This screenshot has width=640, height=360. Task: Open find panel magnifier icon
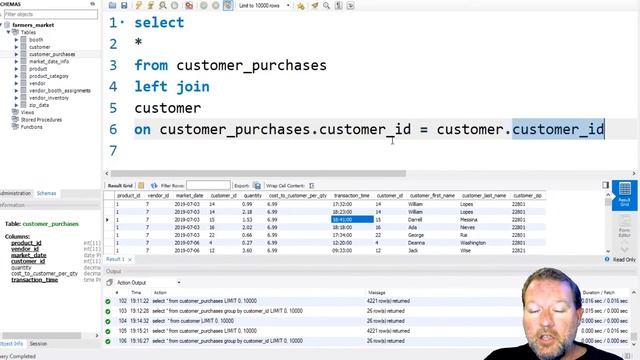[x=327, y=6]
